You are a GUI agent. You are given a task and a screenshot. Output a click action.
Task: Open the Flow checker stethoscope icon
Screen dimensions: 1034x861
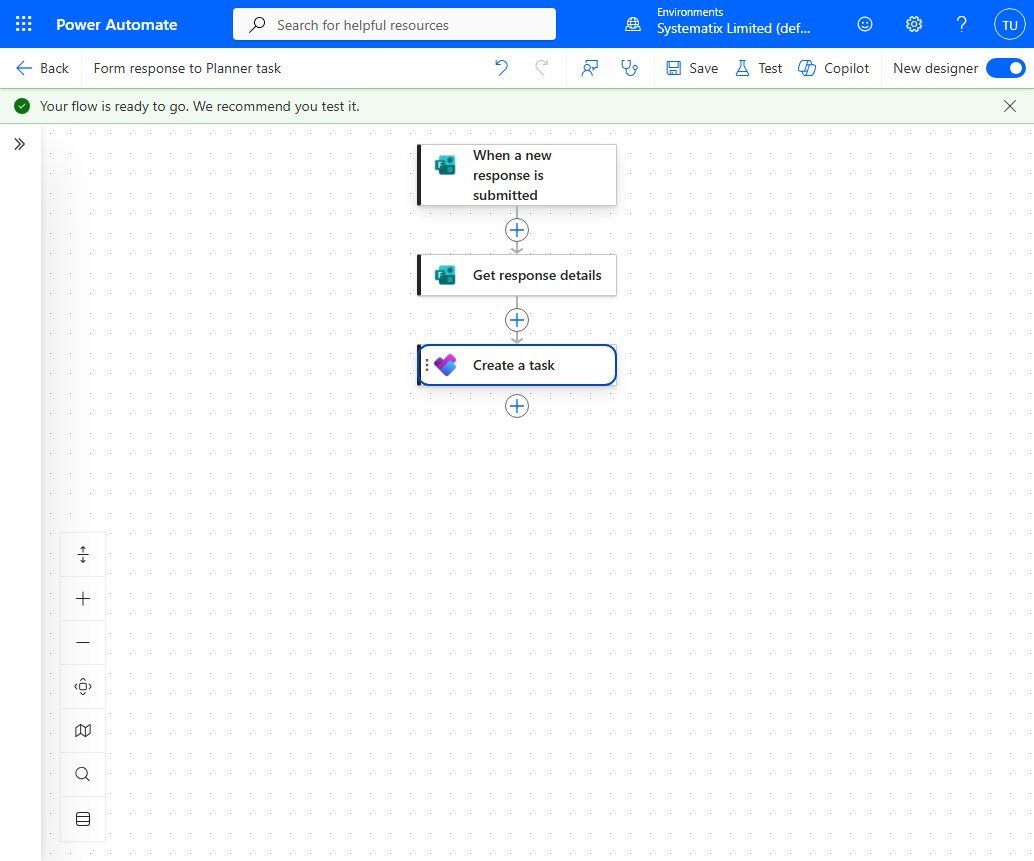[x=630, y=68]
